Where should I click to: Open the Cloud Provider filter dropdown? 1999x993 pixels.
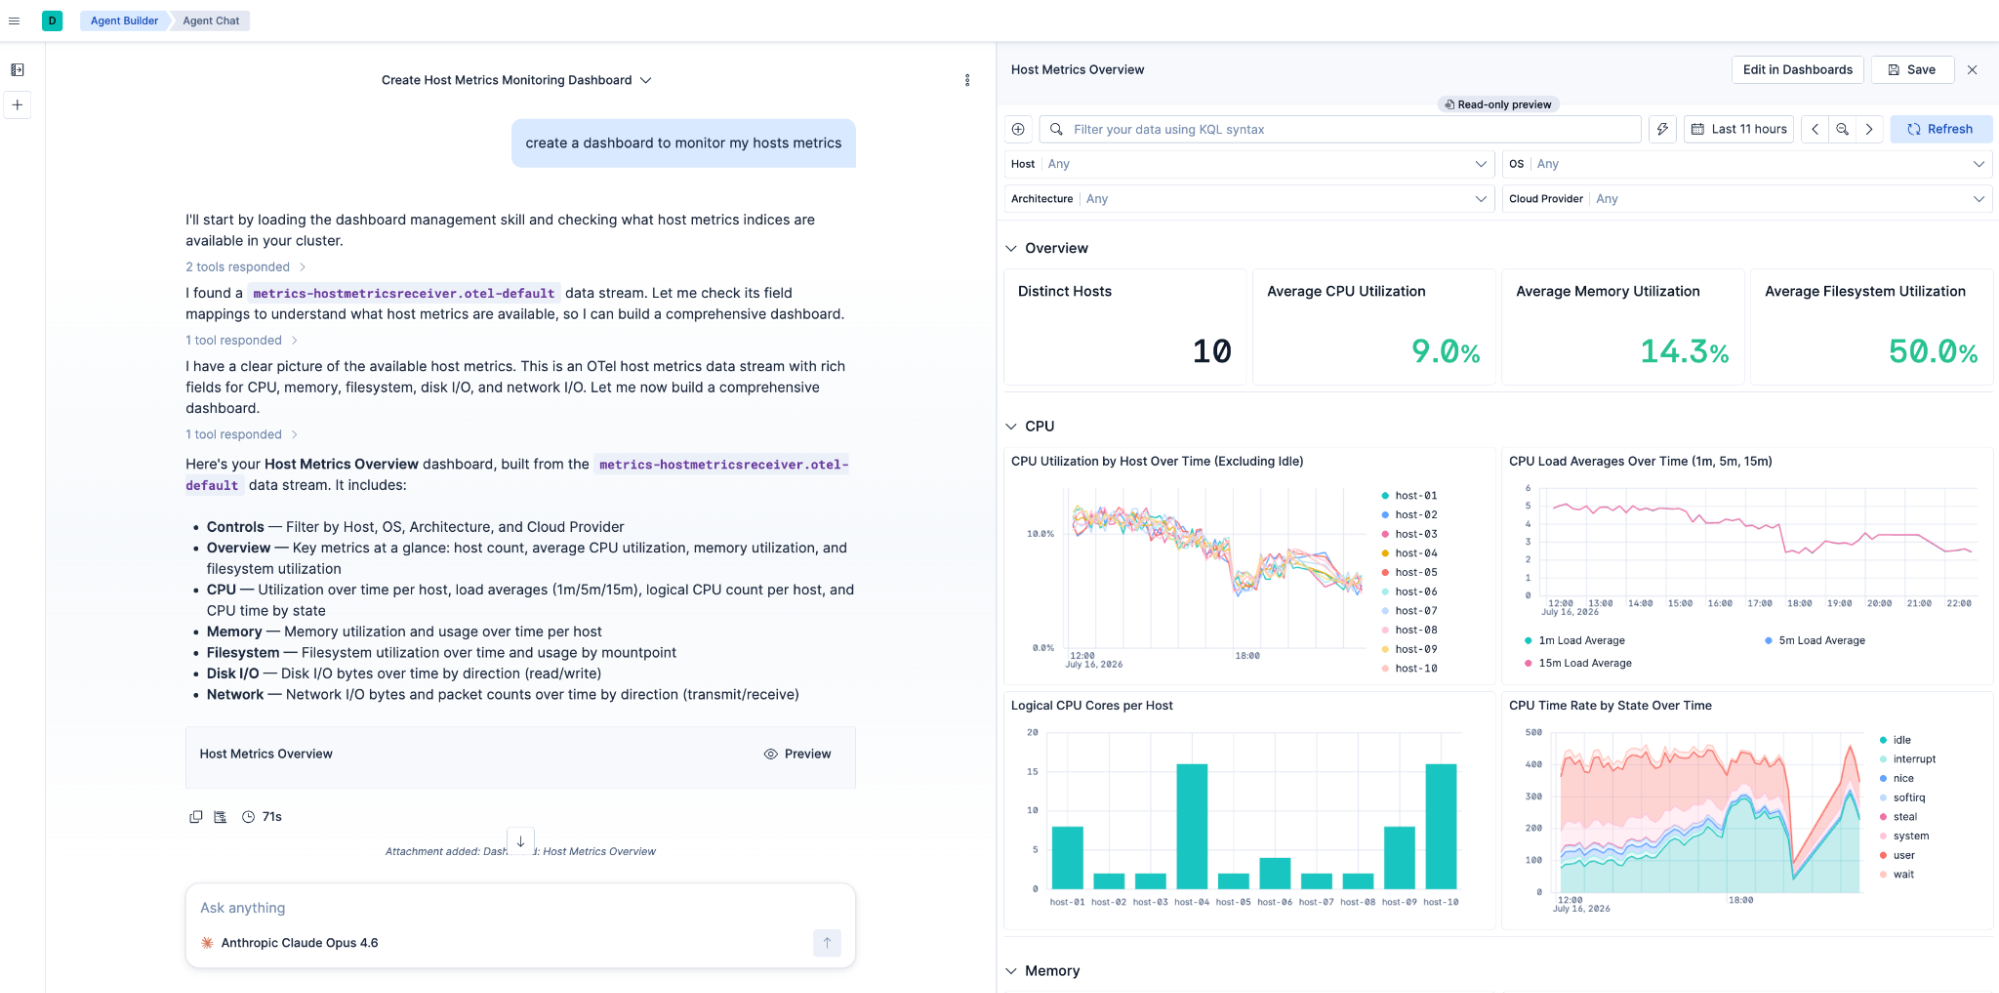(x=1747, y=199)
